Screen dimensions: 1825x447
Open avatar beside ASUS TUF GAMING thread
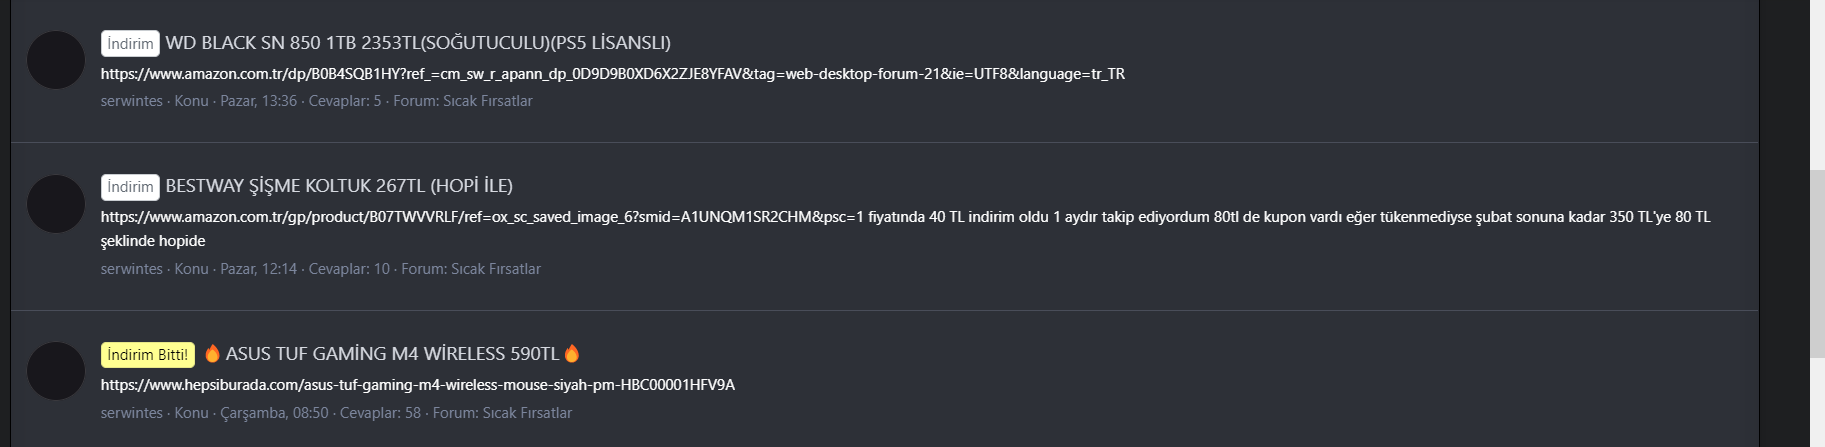coord(55,371)
